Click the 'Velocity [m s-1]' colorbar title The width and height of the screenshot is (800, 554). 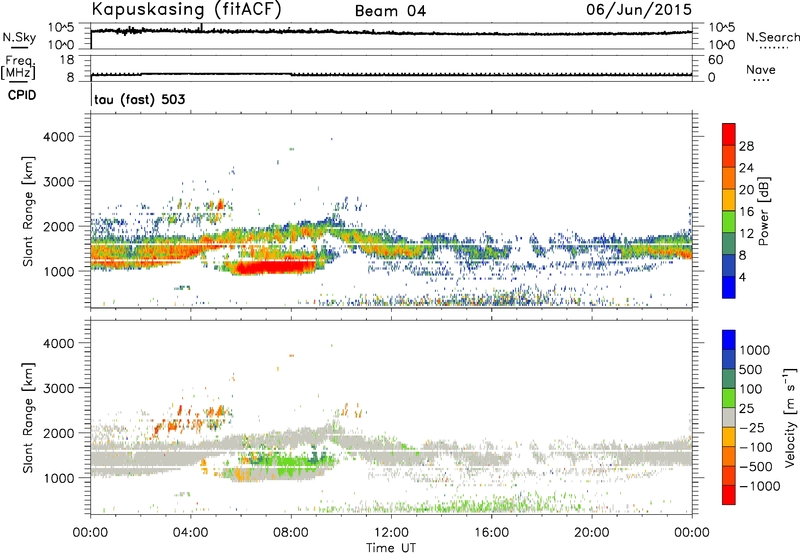(x=790, y=417)
